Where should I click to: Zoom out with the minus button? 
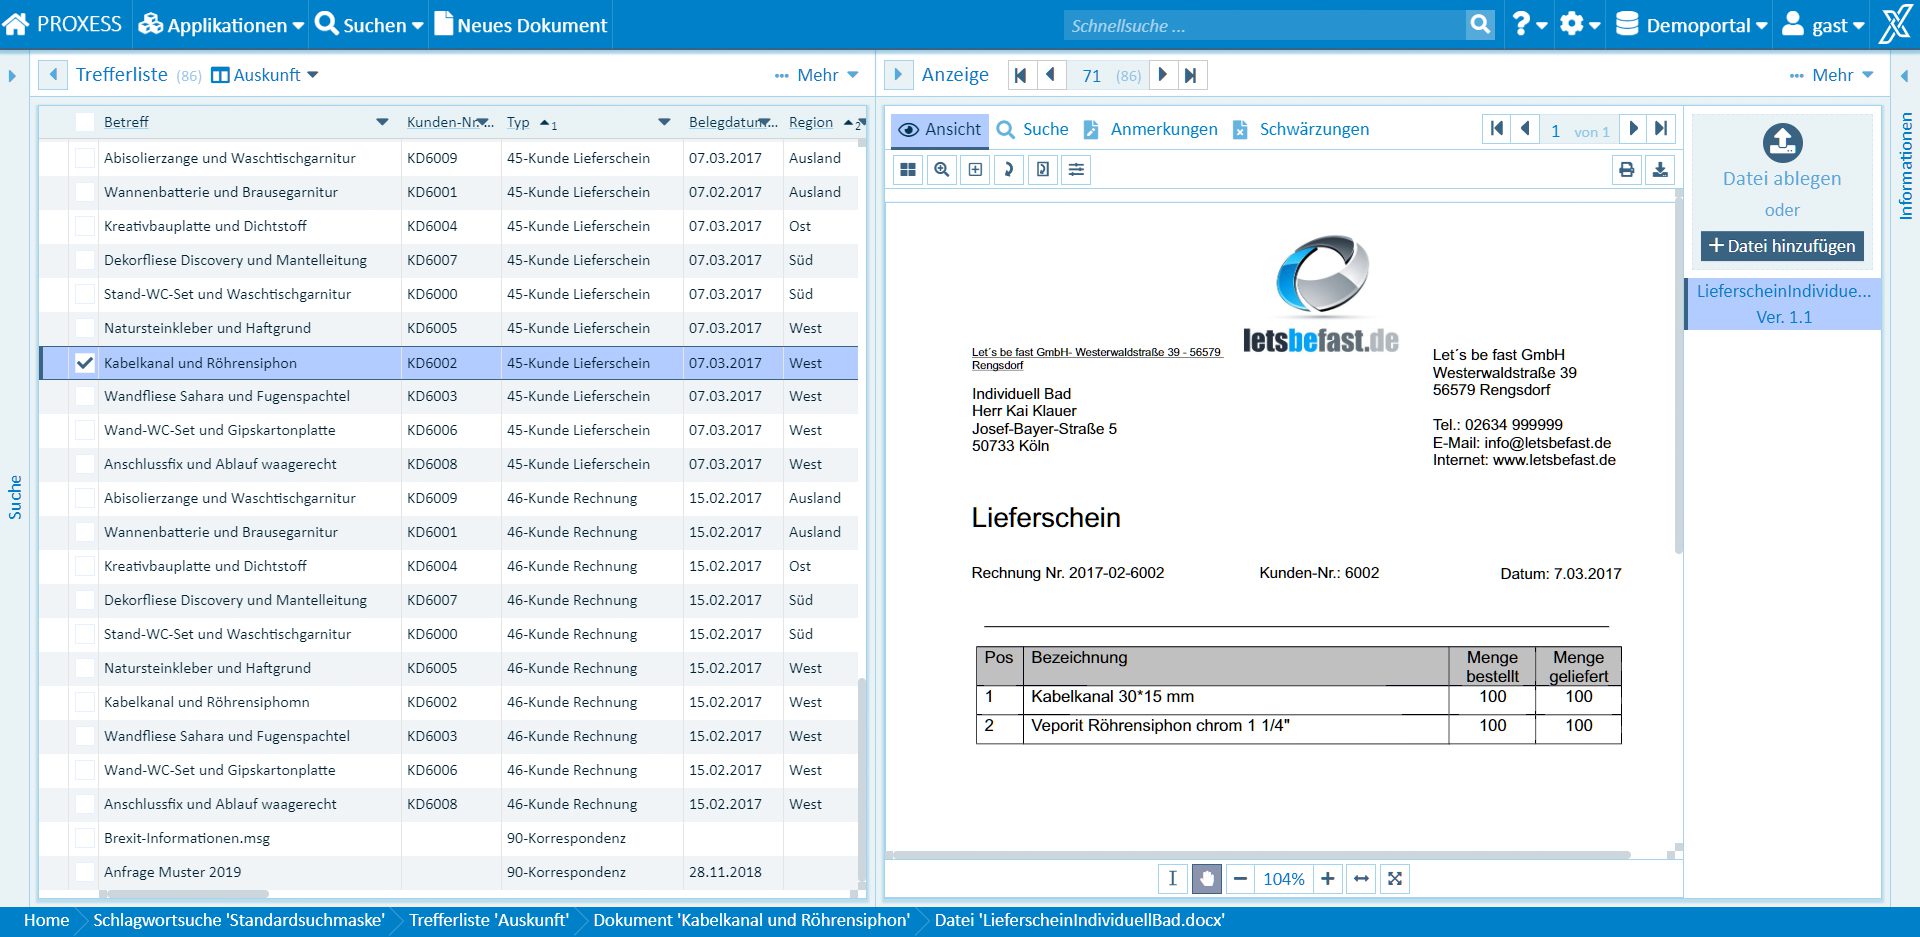(x=1240, y=879)
